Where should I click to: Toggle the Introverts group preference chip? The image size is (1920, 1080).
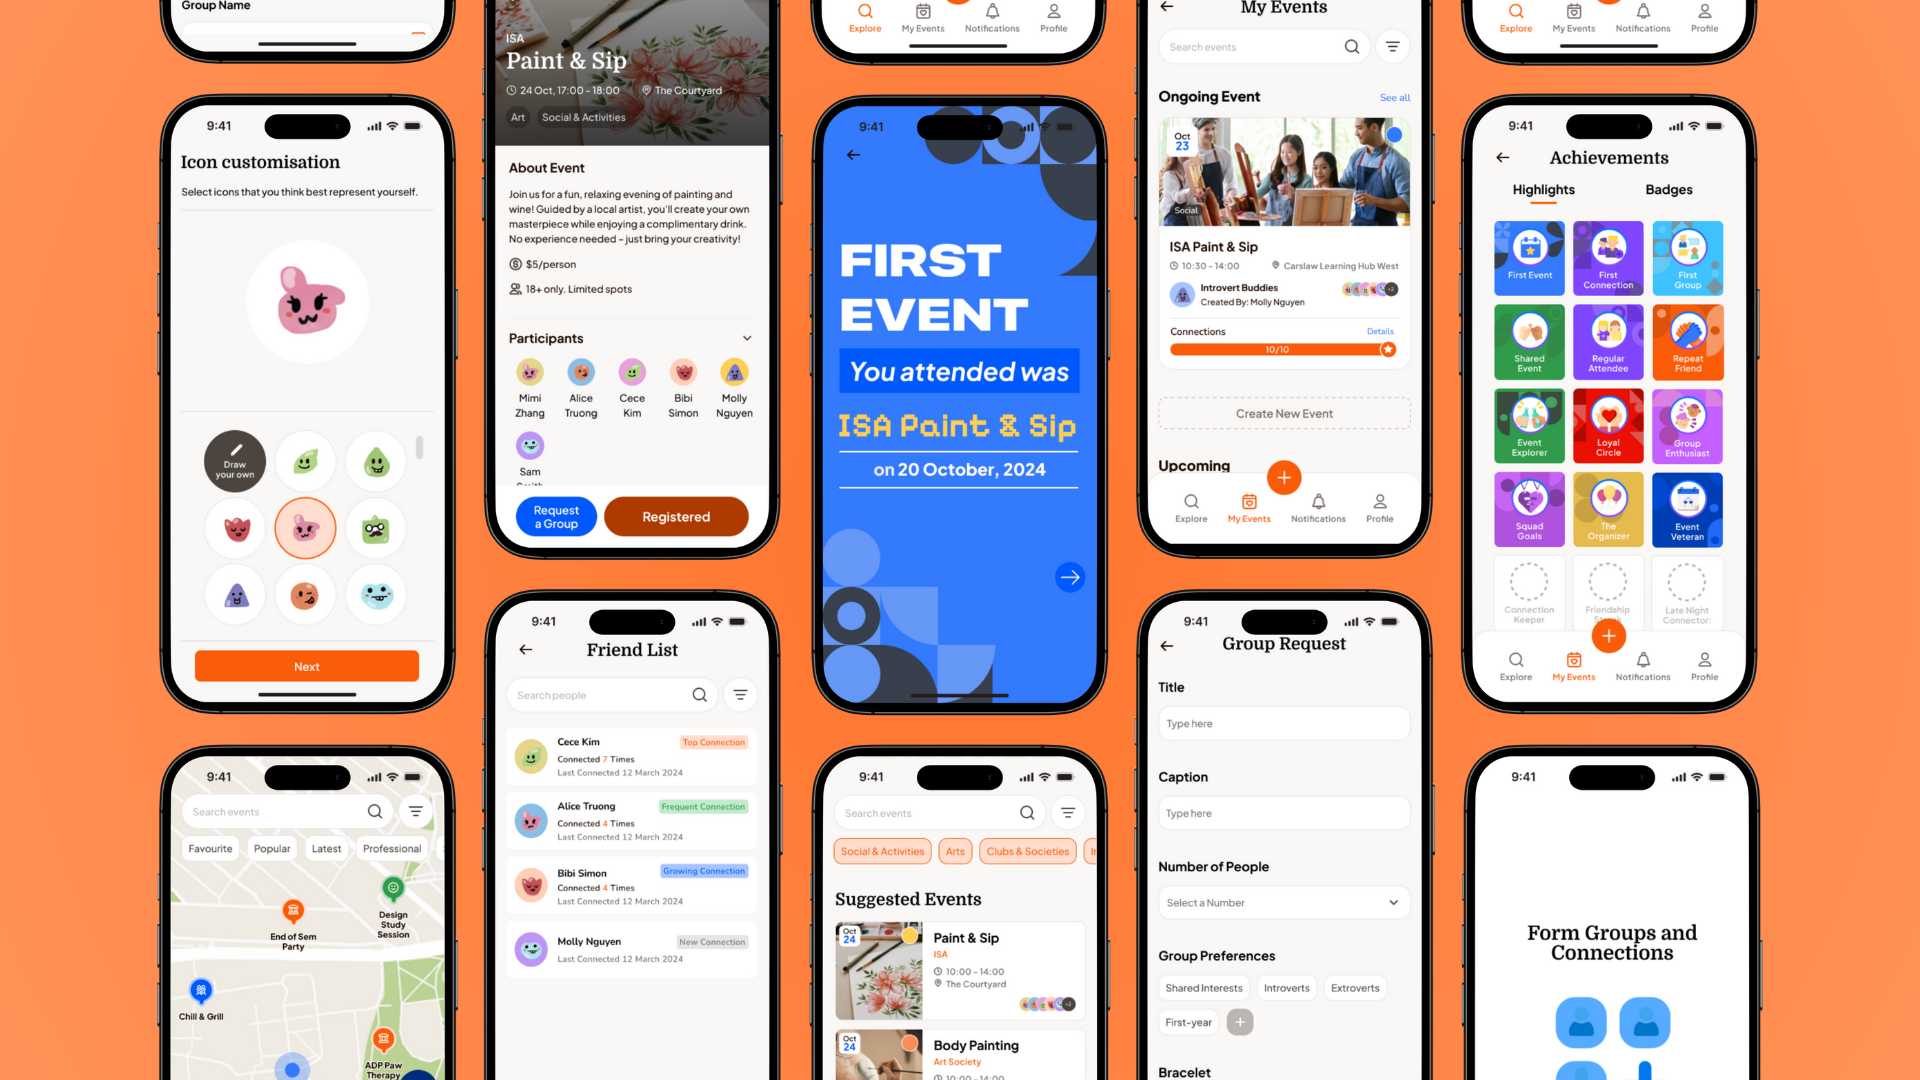coord(1286,988)
